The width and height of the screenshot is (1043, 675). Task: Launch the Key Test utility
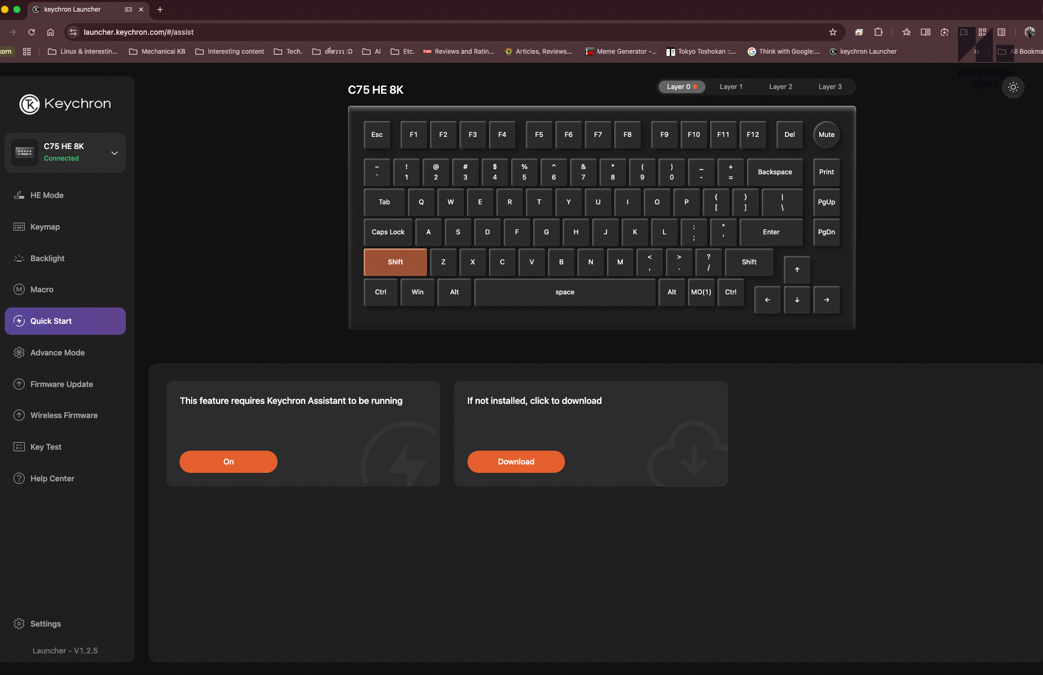(47, 446)
